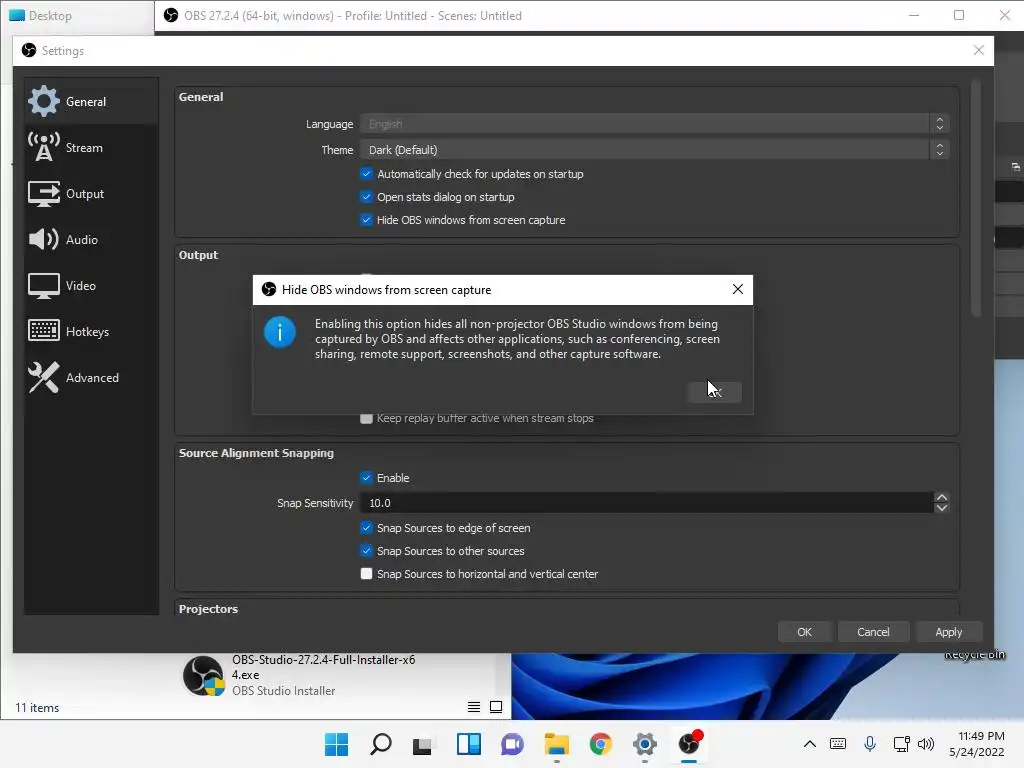Open the taskbar clock and date
The height and width of the screenshot is (768, 1024).
(x=977, y=744)
